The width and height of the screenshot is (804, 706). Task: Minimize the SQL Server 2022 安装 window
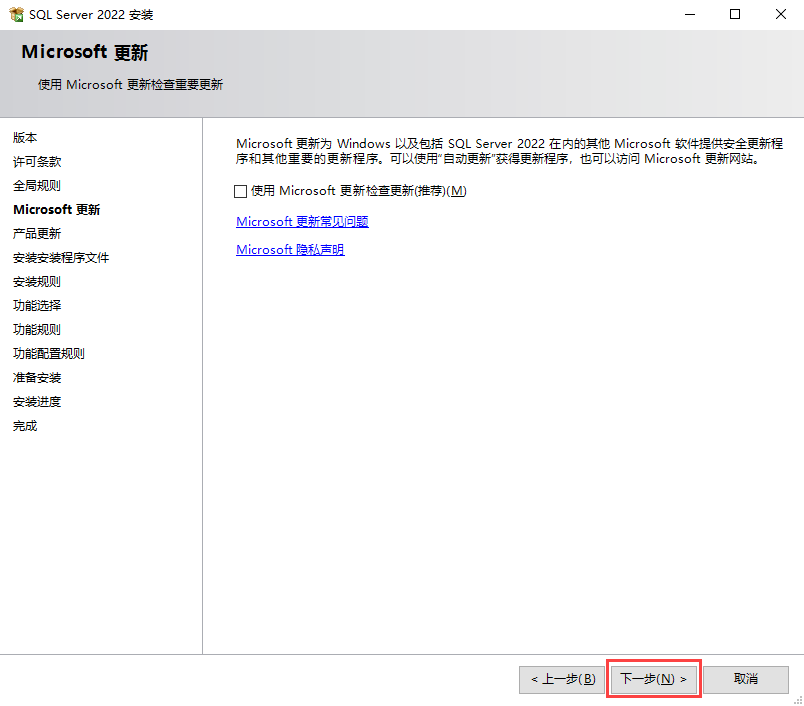(x=689, y=15)
